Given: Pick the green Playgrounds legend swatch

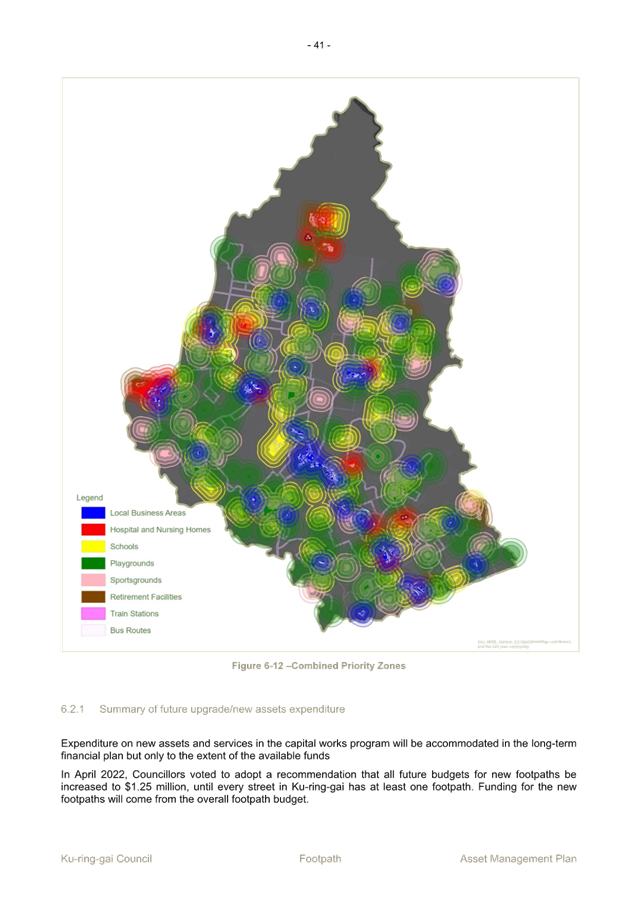Looking at the screenshot, I should pyautogui.click(x=92, y=563).
